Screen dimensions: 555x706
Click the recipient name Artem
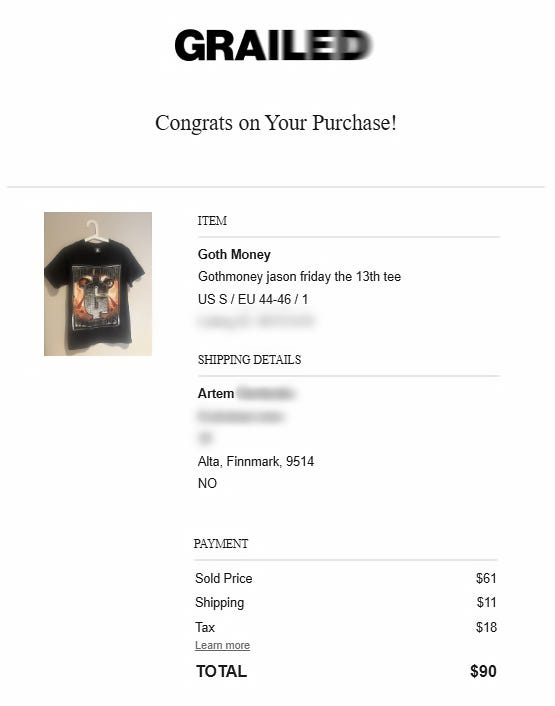tap(216, 394)
